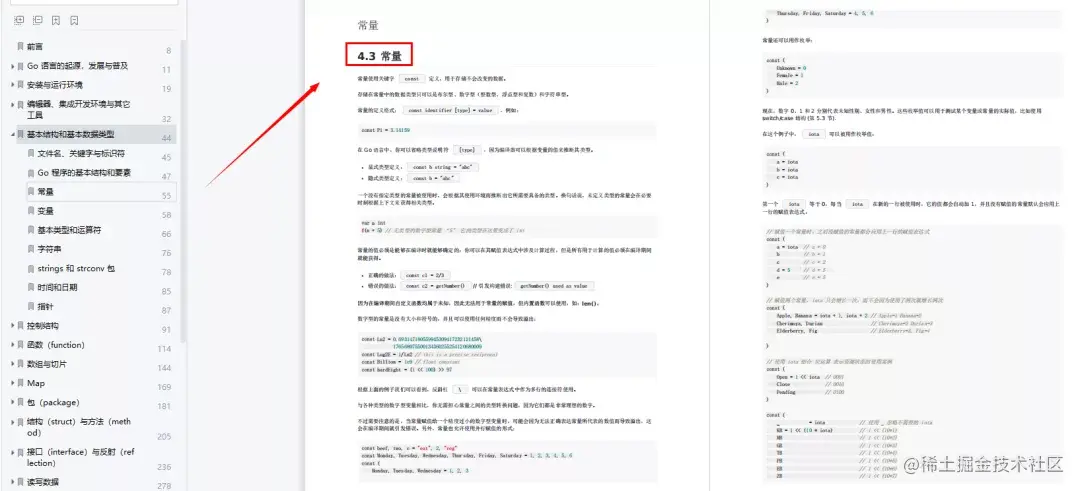Open the 包 (package) chapter title
This screenshot has height=491, width=1080.
click(53, 402)
